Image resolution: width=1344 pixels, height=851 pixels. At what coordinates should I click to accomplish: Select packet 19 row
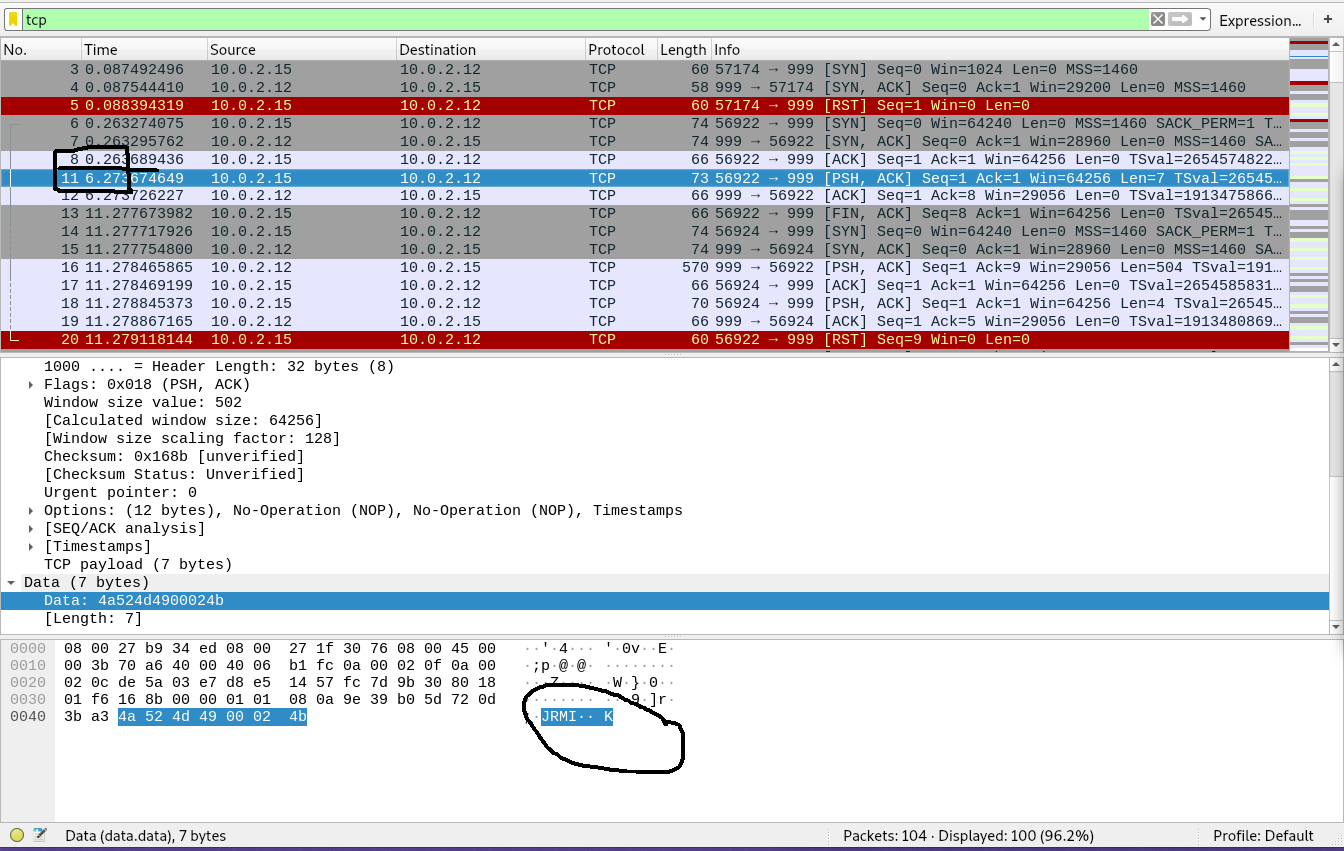coord(644,321)
